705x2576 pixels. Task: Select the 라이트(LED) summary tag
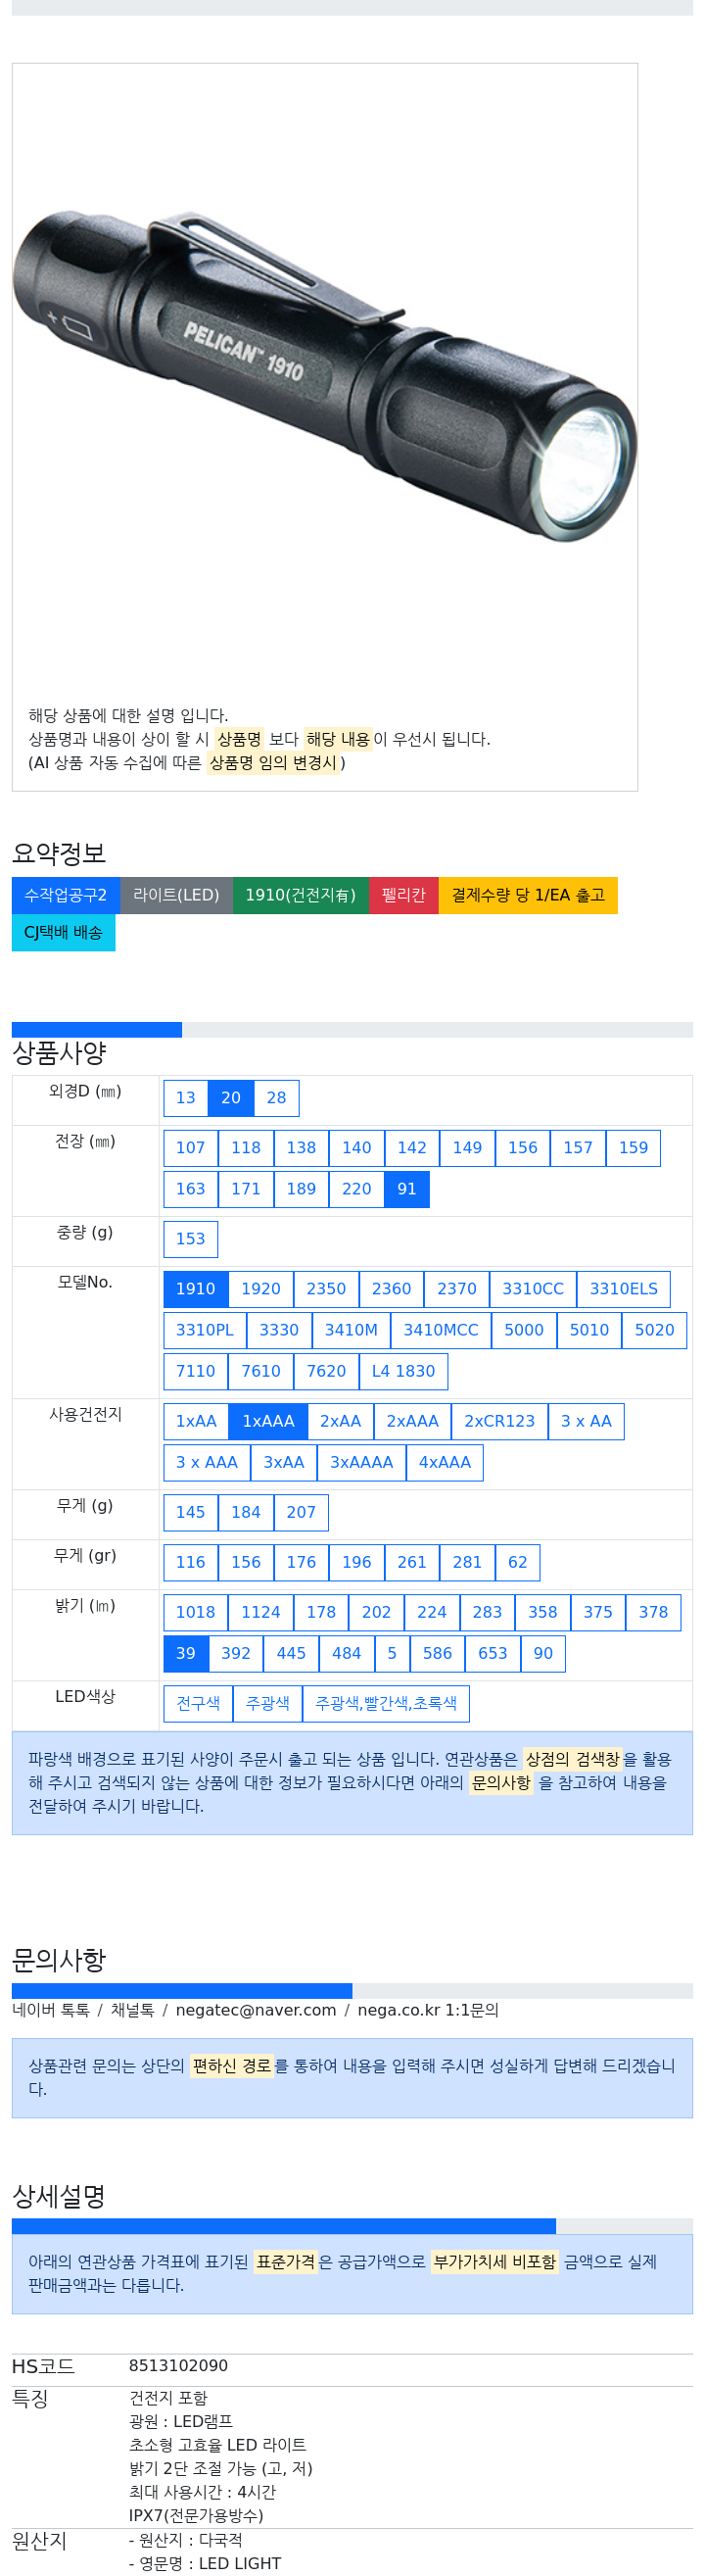pyautogui.click(x=176, y=895)
